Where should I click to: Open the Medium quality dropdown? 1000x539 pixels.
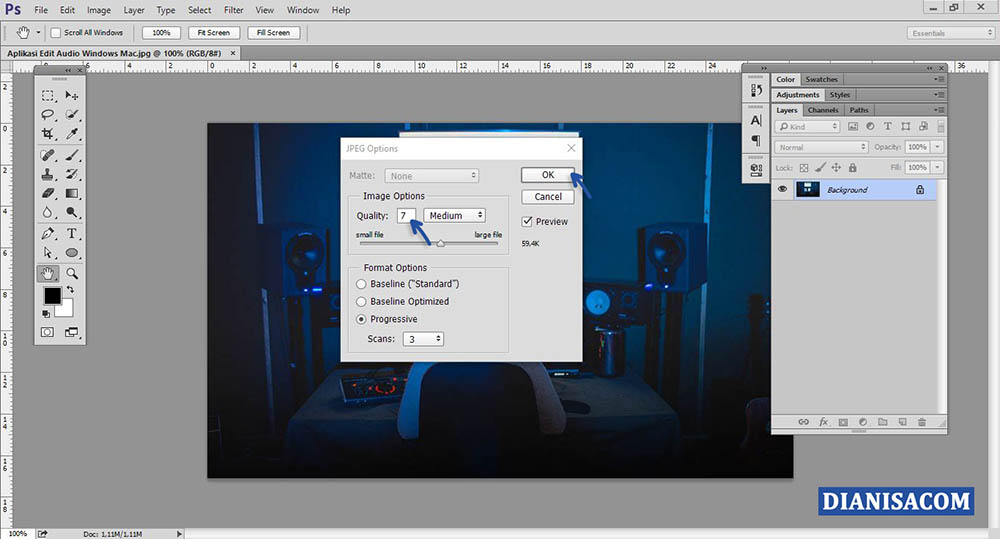(455, 216)
